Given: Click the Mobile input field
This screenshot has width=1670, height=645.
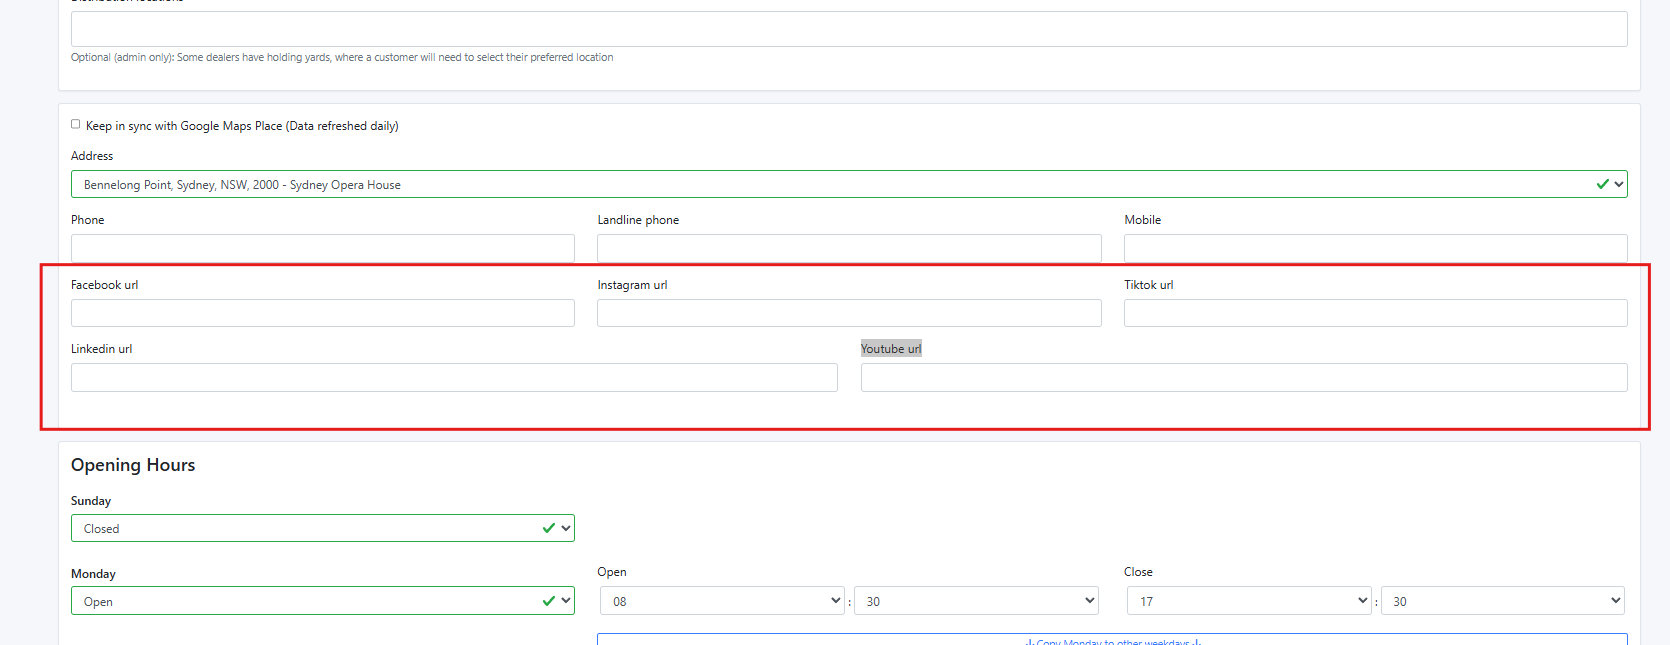Looking at the screenshot, I should [x=1376, y=248].
